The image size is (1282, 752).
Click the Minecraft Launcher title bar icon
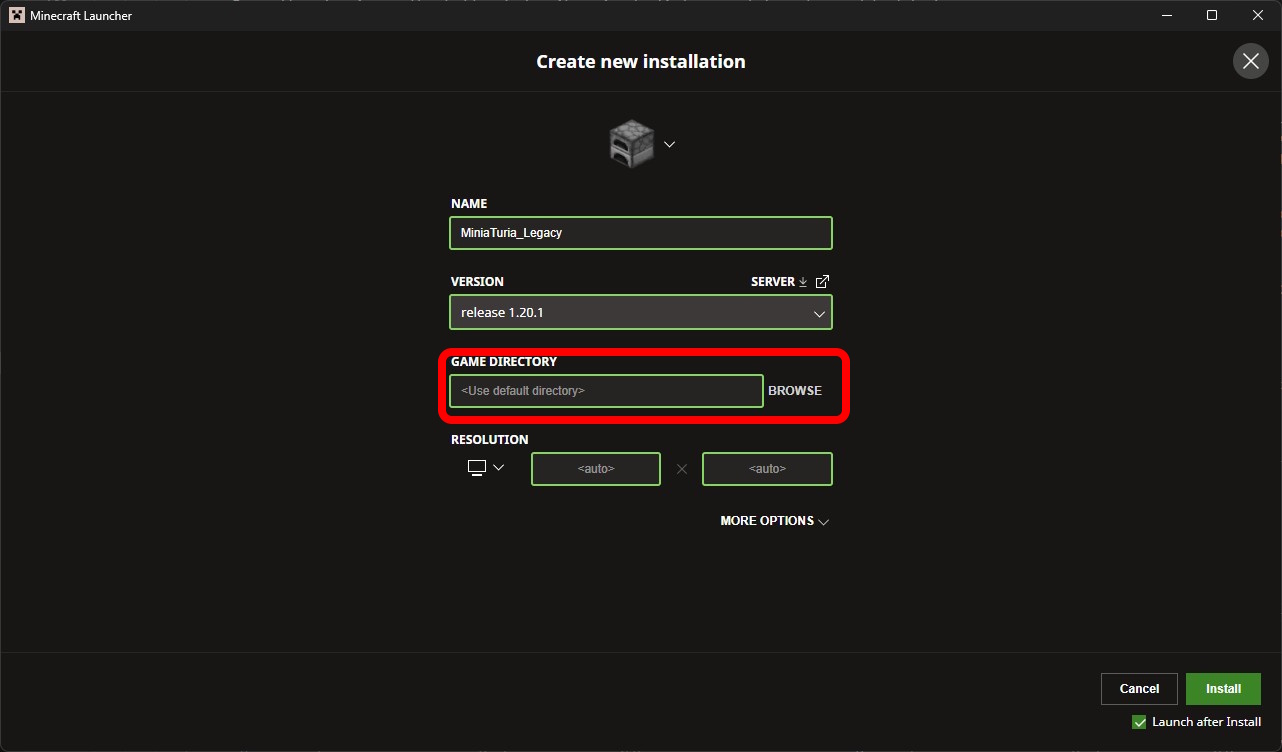pyautogui.click(x=17, y=15)
